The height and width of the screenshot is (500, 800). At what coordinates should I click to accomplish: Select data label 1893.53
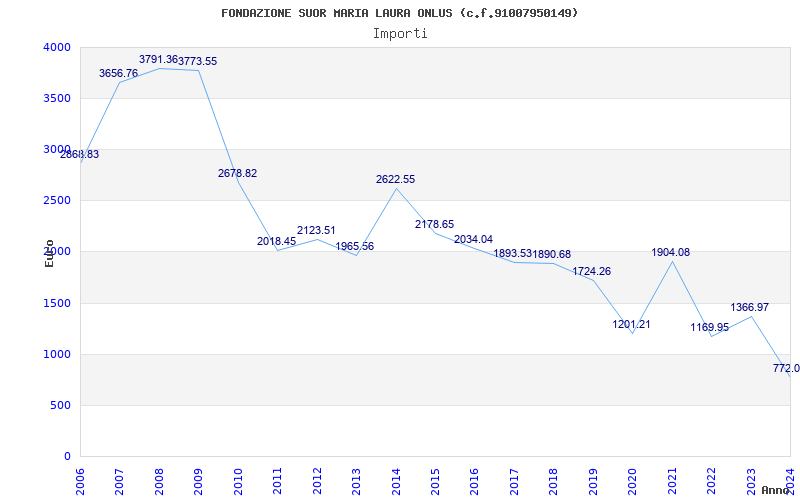[513, 254]
